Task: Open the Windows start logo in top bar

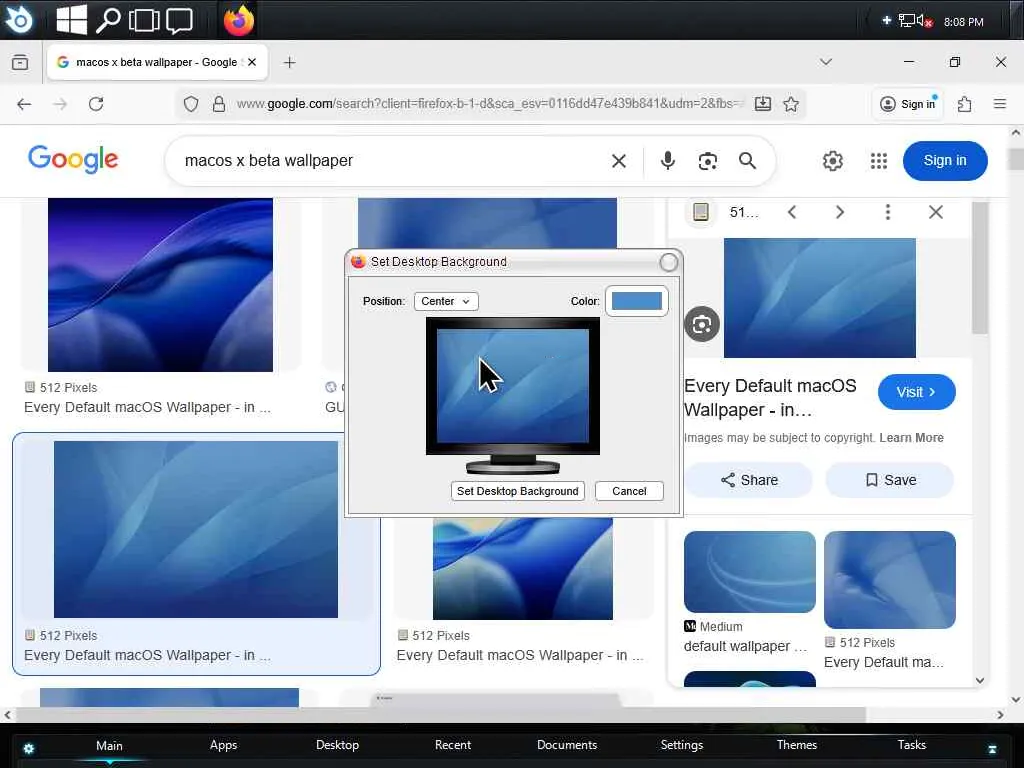Action: coord(71,20)
